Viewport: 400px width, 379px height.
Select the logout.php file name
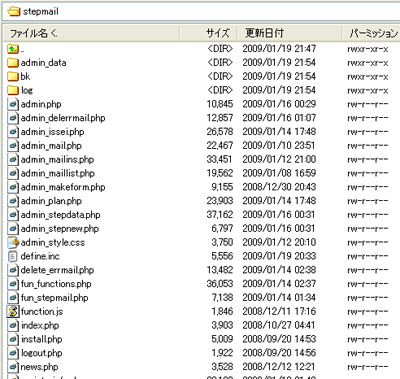(42, 353)
